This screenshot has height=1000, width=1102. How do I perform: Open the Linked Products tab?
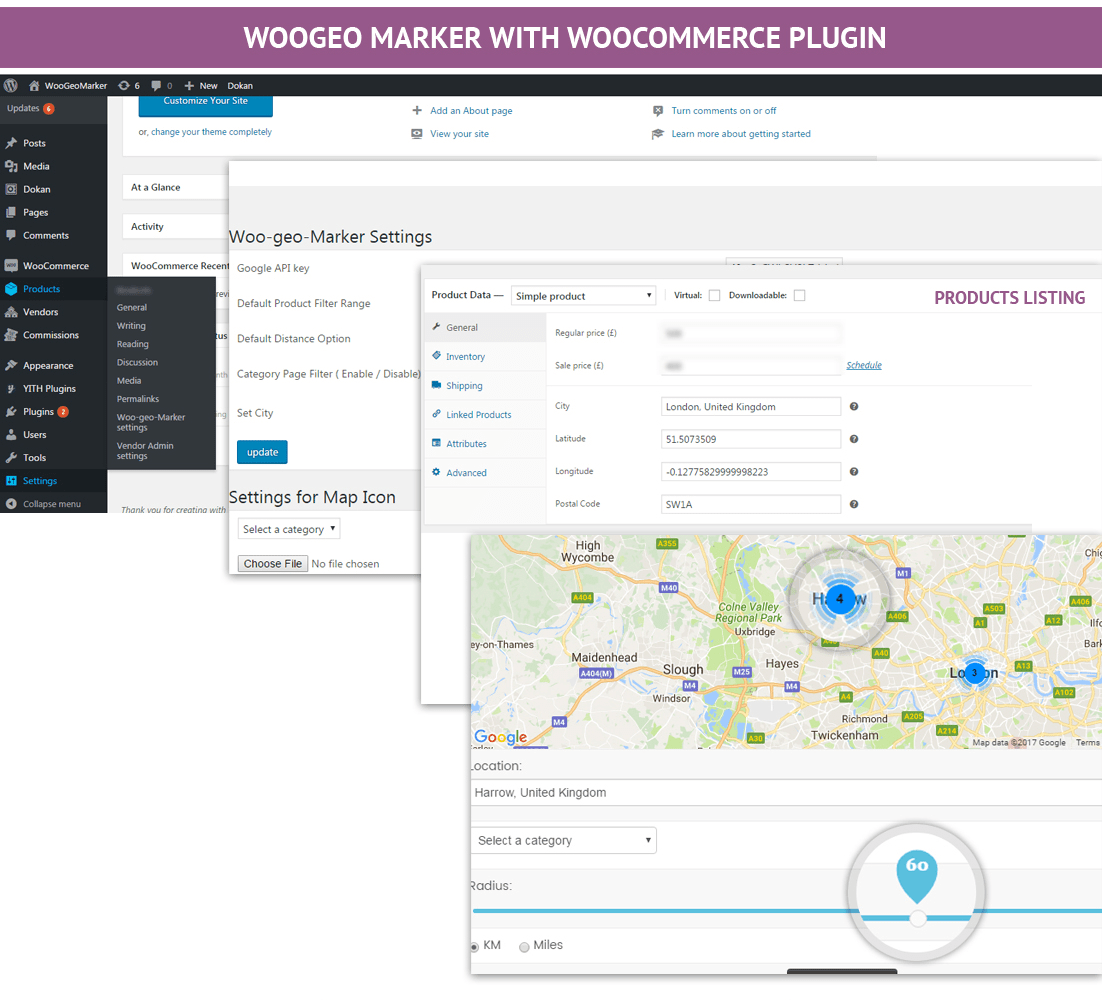click(x=486, y=415)
